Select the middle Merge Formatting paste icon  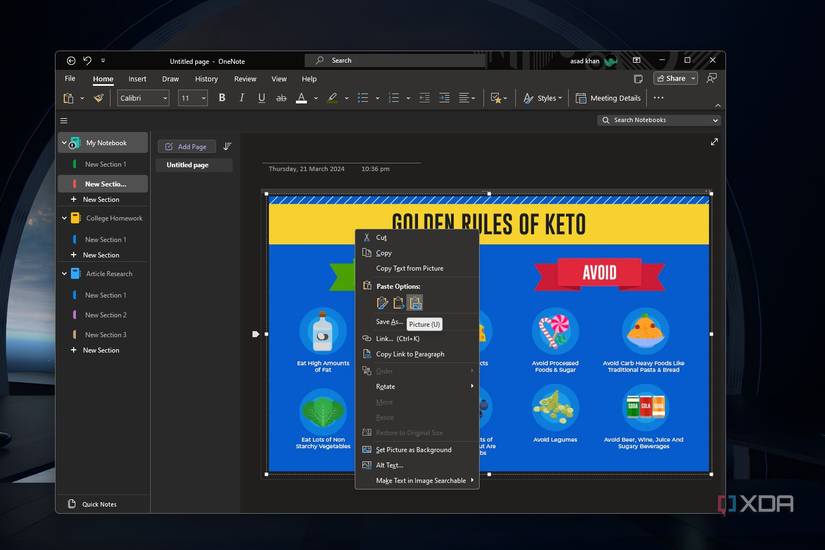398,303
